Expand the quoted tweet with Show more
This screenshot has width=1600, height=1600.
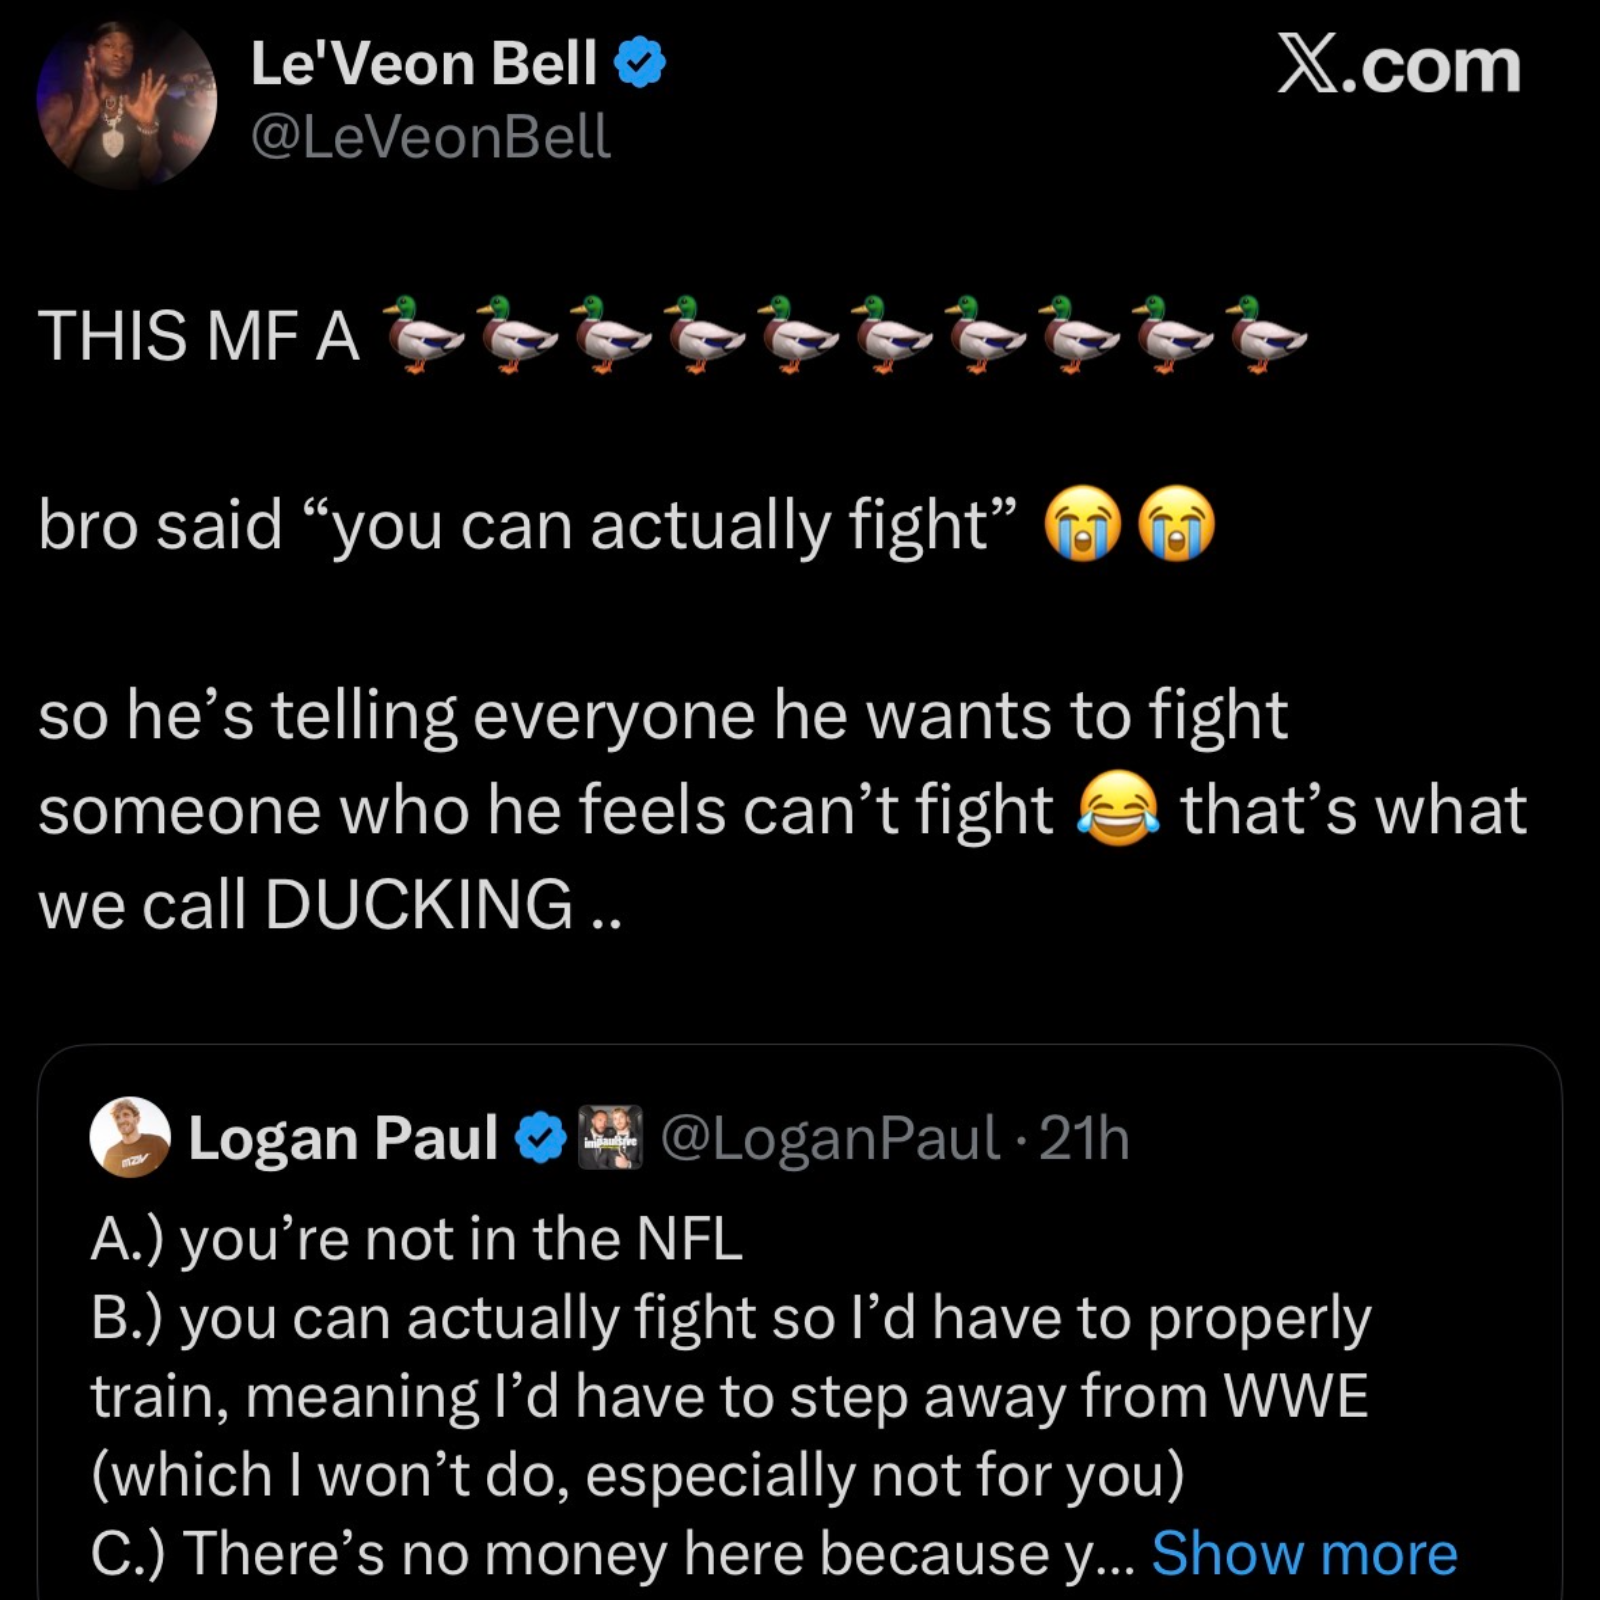point(1304,1552)
